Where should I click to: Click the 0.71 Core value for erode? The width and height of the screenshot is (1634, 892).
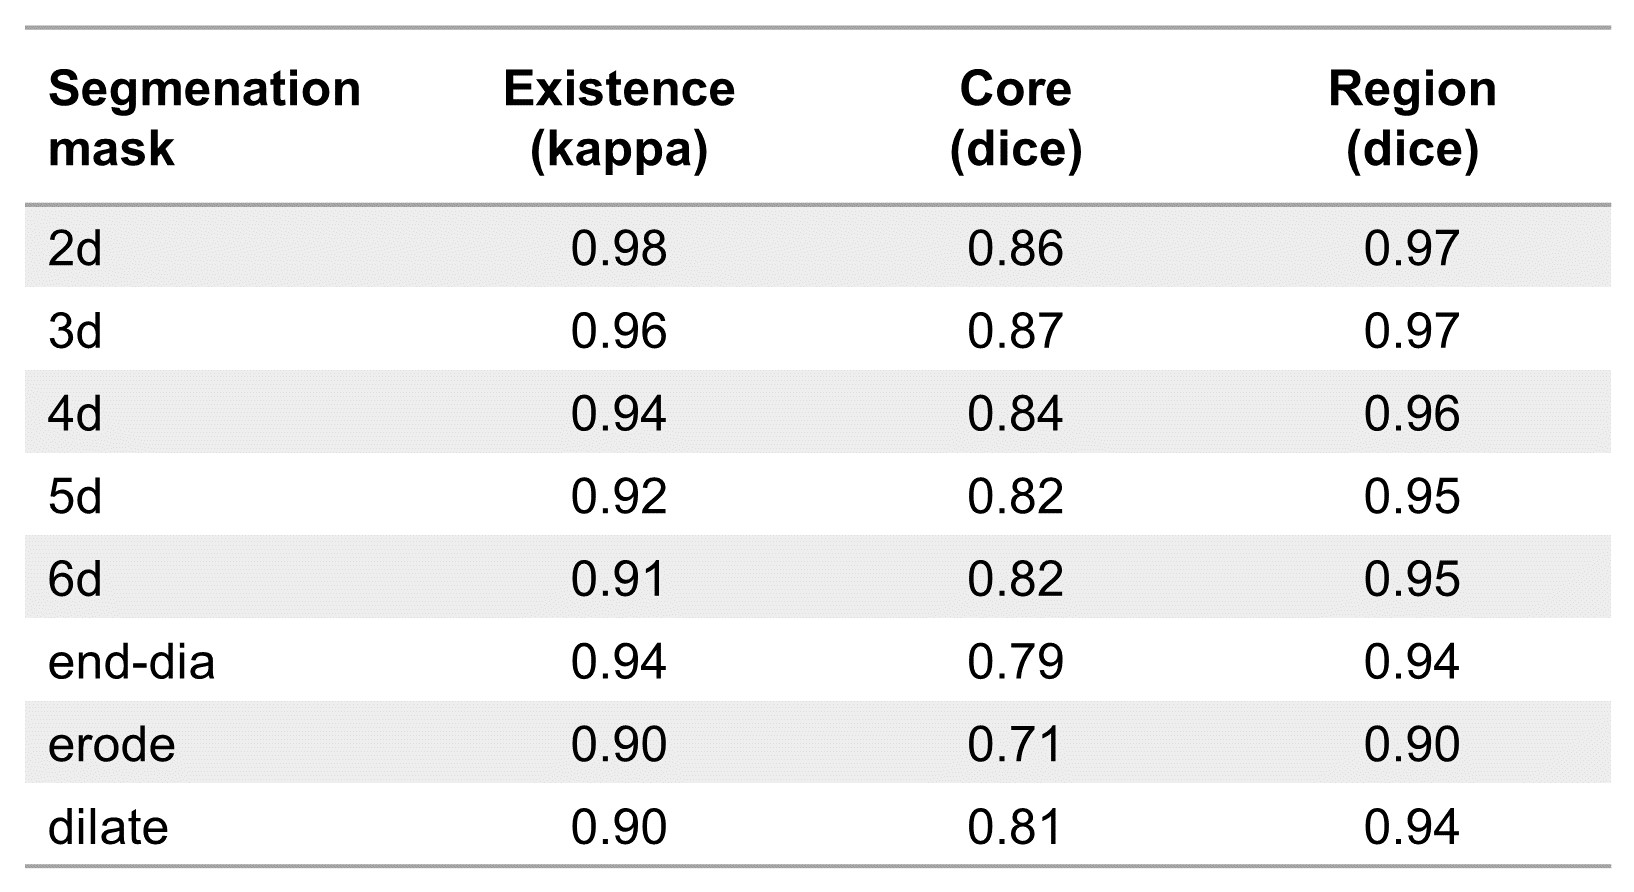click(1015, 745)
